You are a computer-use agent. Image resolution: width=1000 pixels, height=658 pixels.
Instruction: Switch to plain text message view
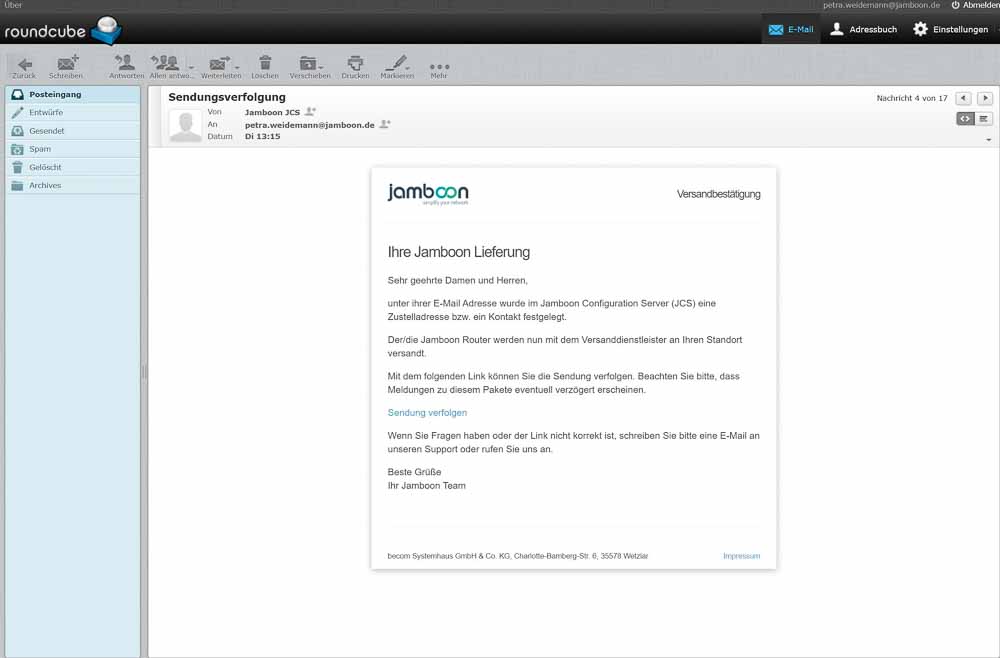tap(984, 119)
